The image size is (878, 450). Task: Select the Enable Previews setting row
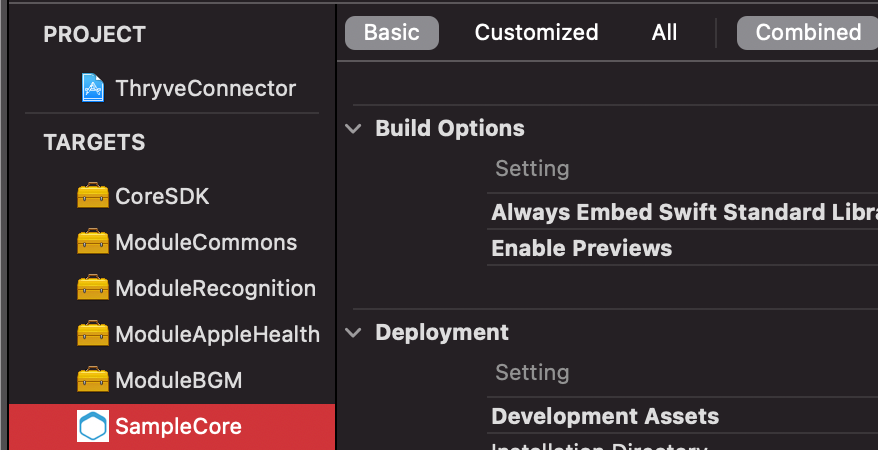(x=581, y=248)
